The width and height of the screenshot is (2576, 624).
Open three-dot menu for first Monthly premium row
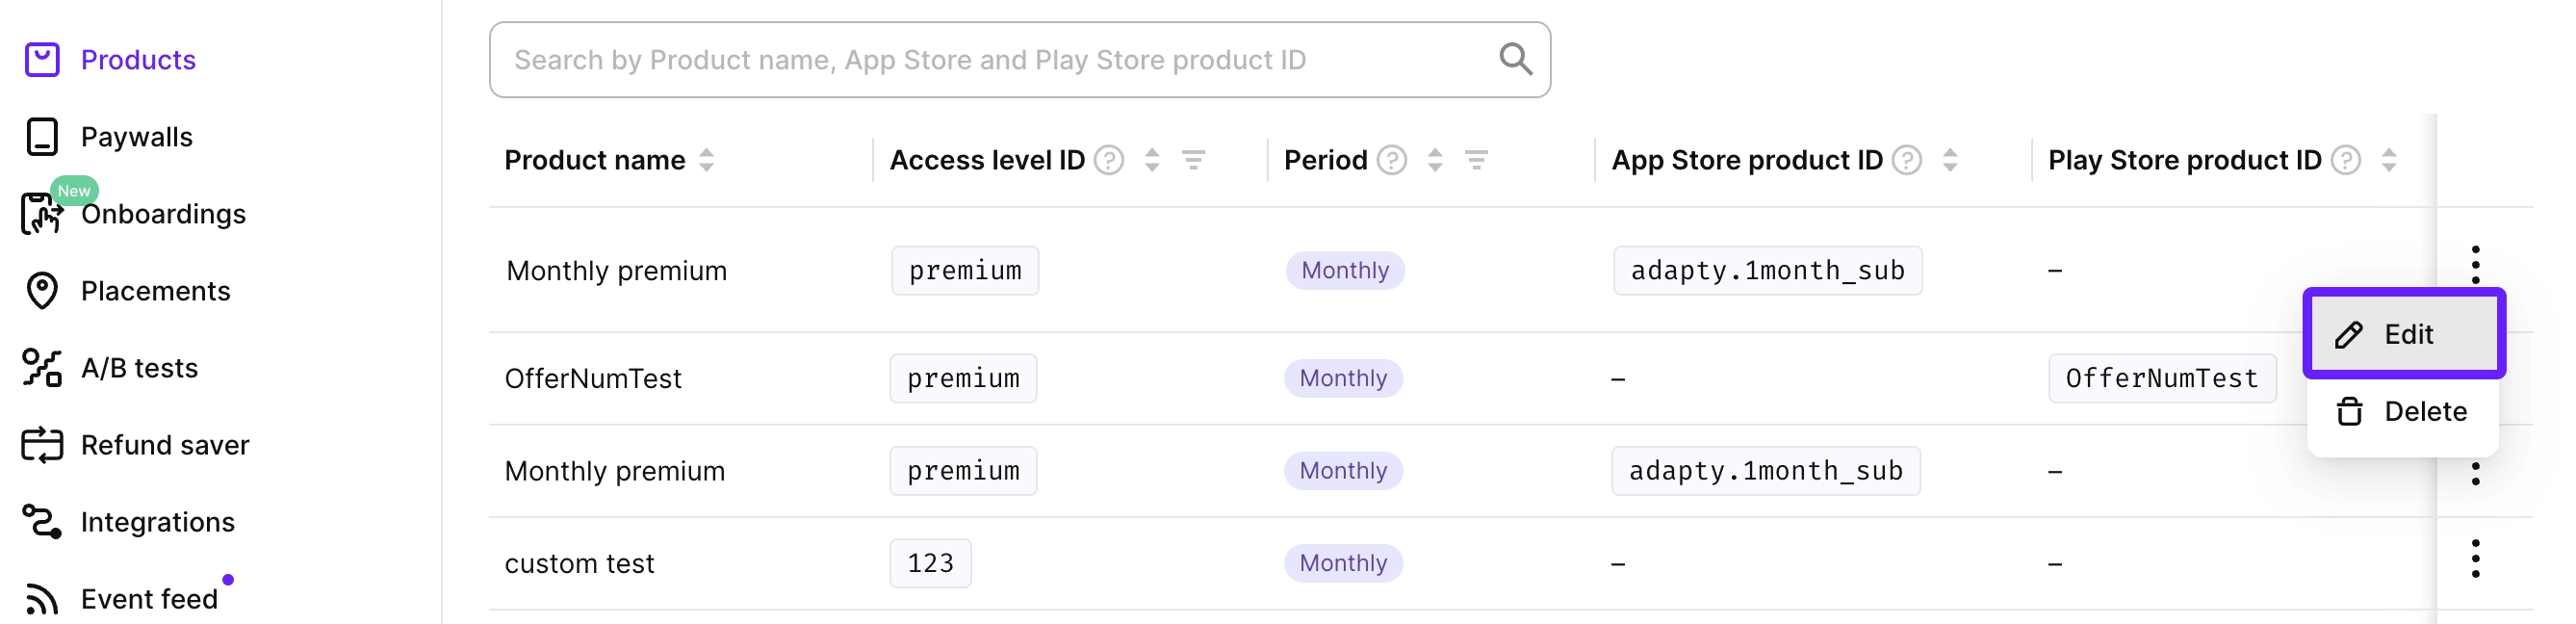tap(2475, 264)
